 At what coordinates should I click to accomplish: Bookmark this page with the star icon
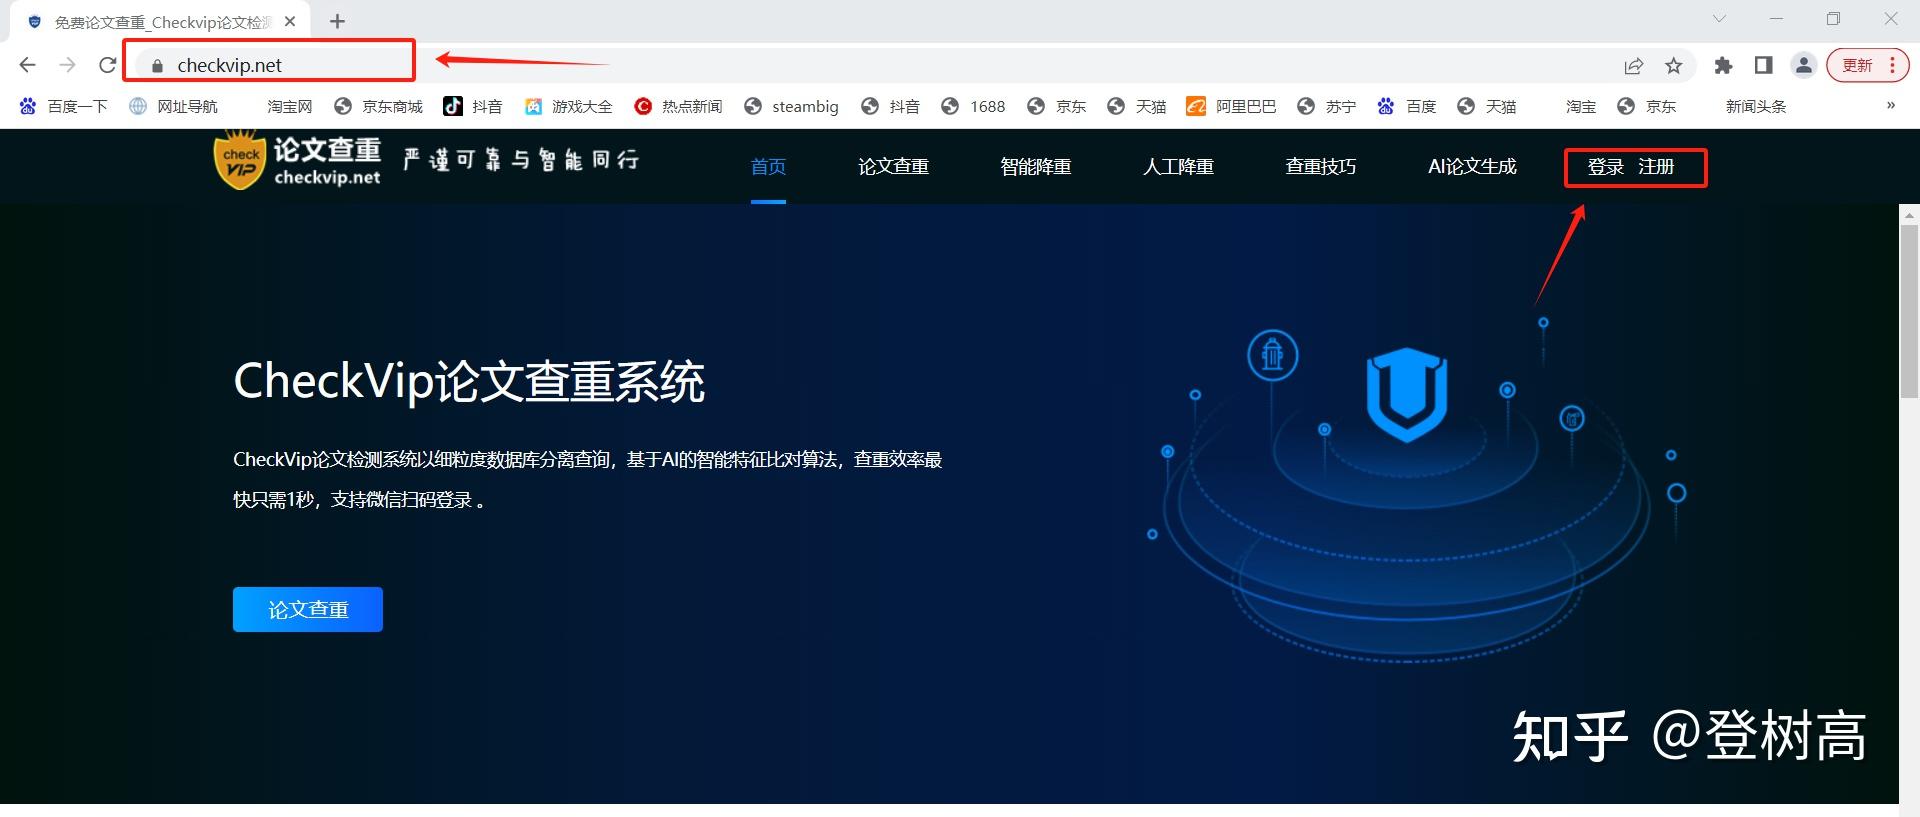[x=1673, y=66]
